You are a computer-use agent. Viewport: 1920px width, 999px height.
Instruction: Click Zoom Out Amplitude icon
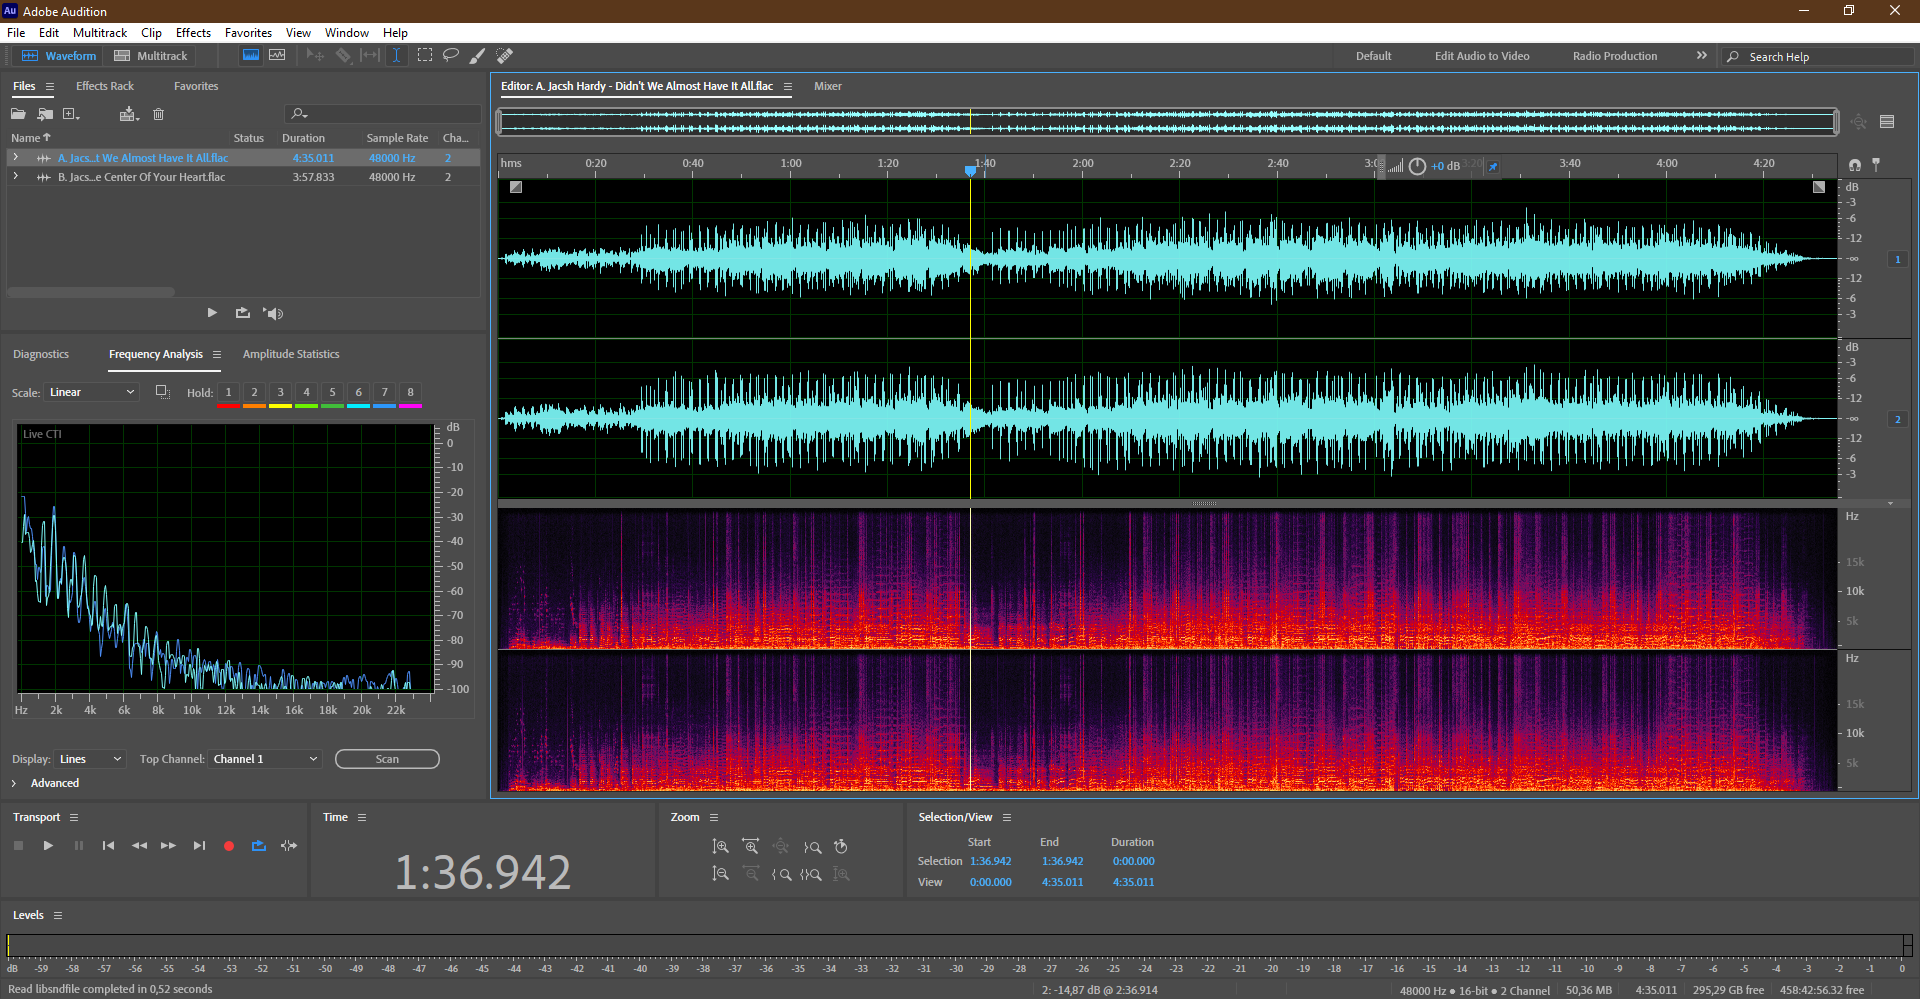click(720, 874)
